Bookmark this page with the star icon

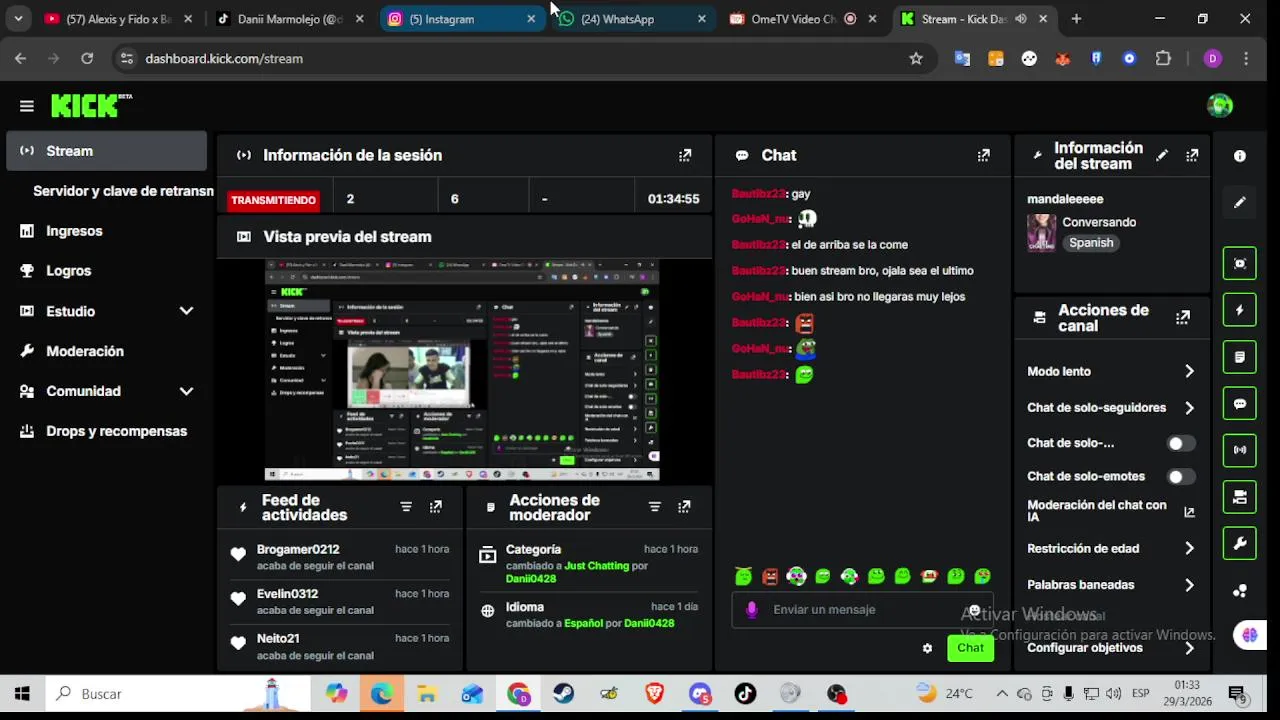916,59
